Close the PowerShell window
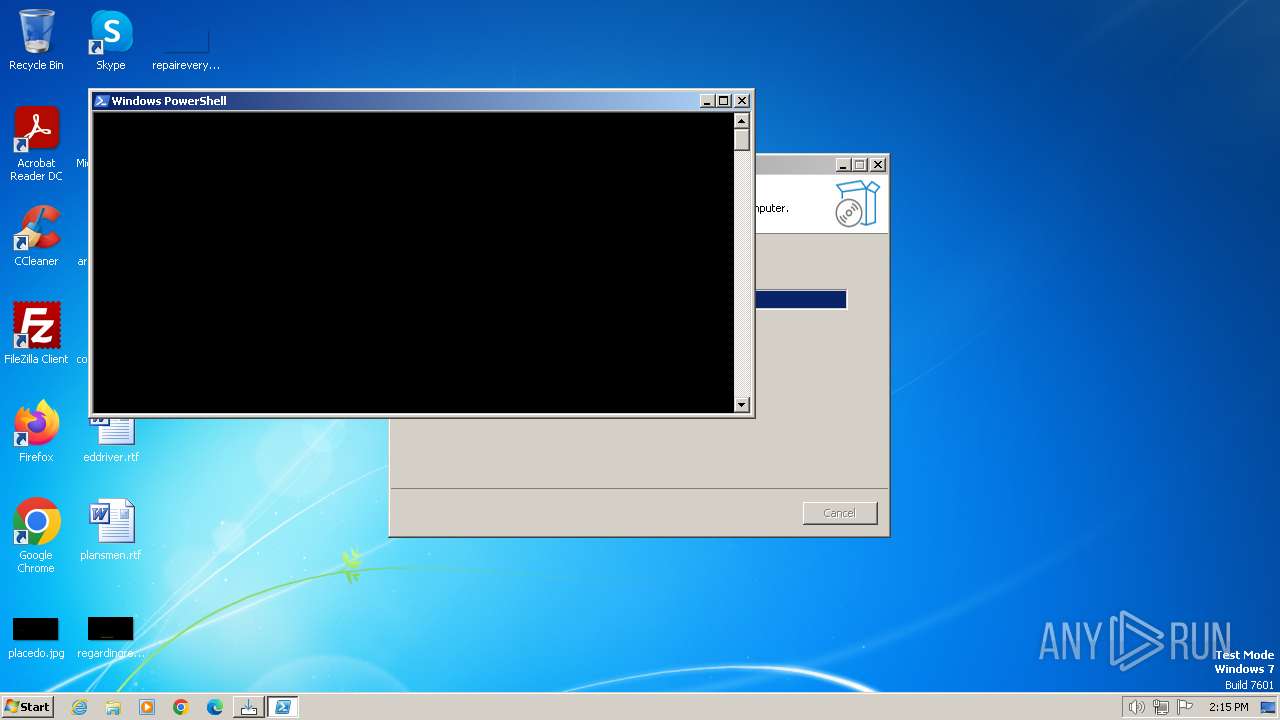This screenshot has height=720, width=1280. click(742, 101)
